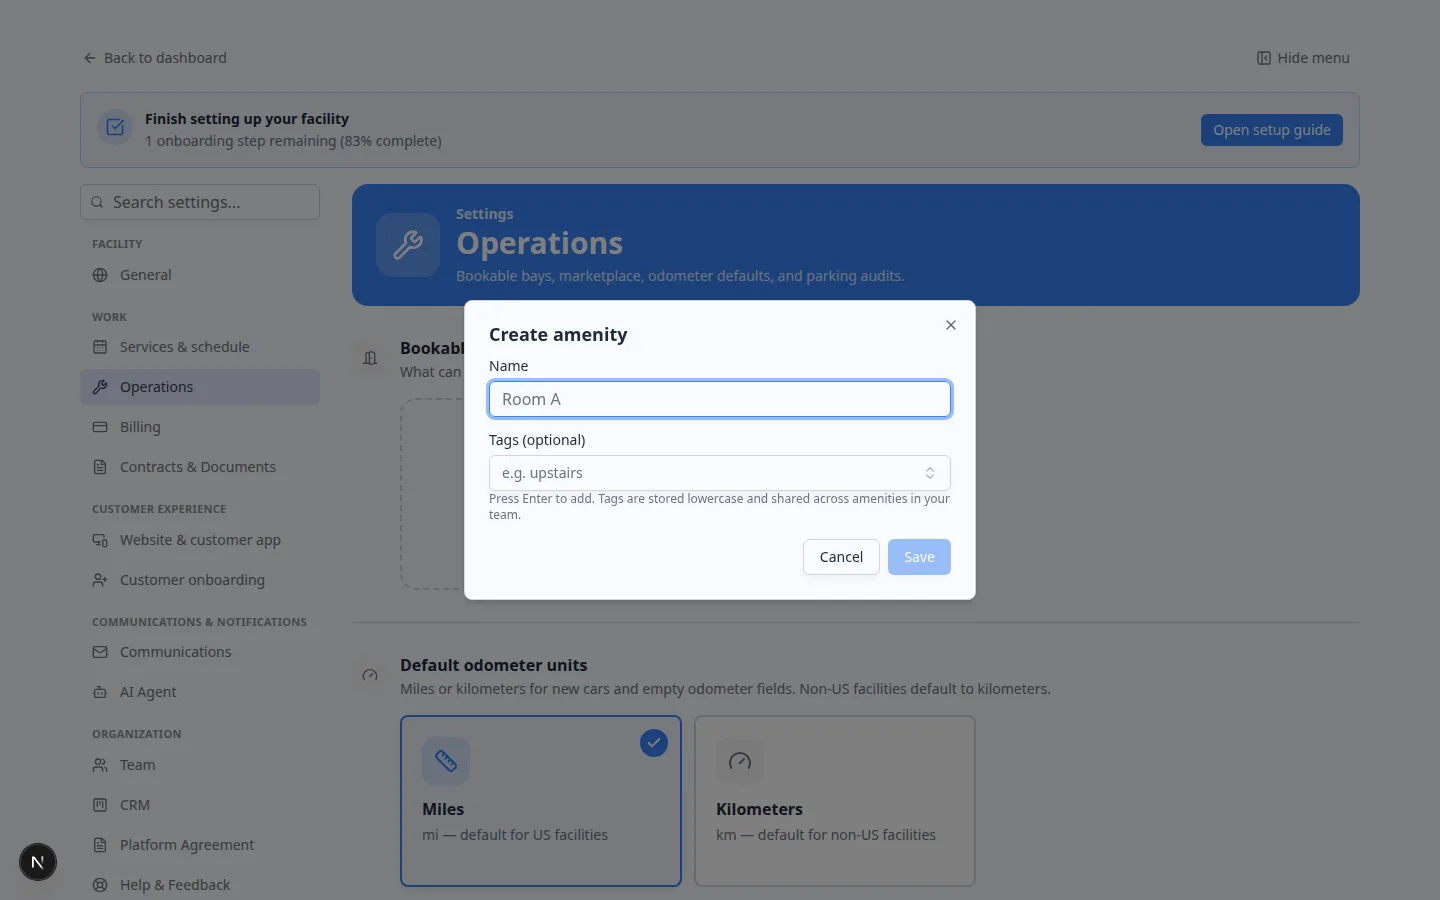
Task: Click the Platform Agreement file icon
Action: click(x=100, y=845)
